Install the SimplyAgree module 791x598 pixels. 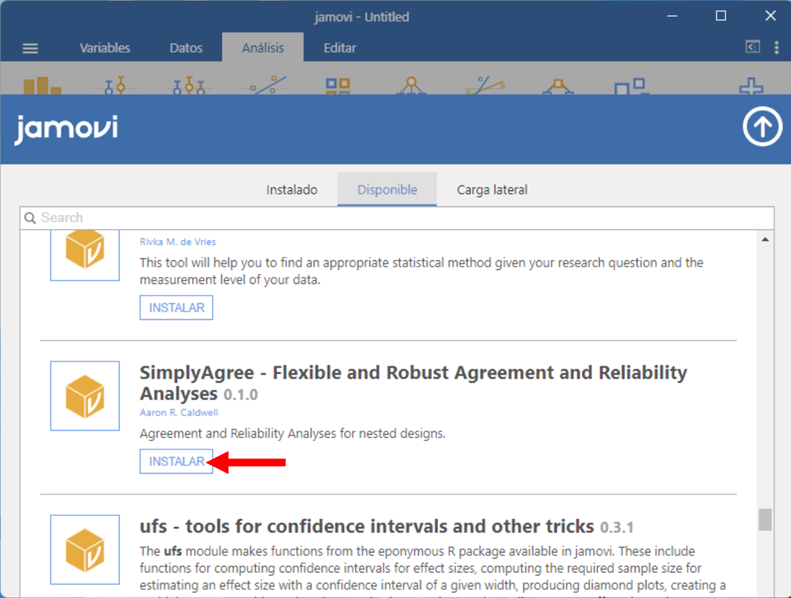[x=176, y=462]
